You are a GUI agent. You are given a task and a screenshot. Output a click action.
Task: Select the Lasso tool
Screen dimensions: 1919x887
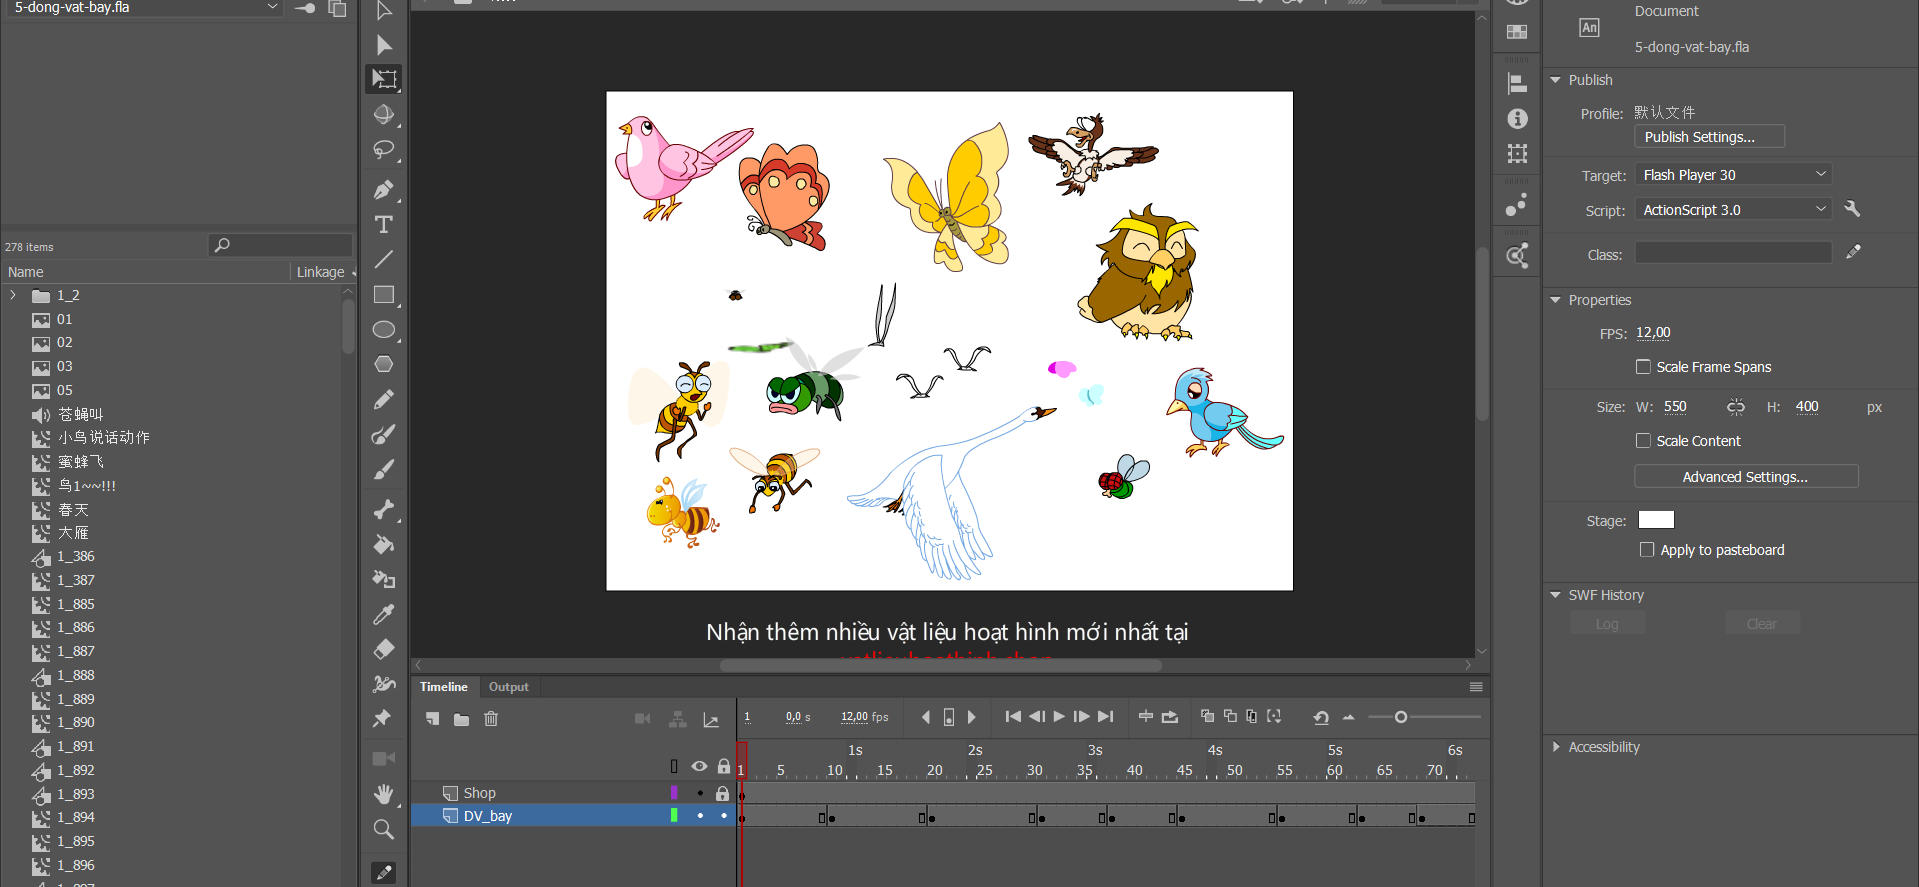click(383, 150)
